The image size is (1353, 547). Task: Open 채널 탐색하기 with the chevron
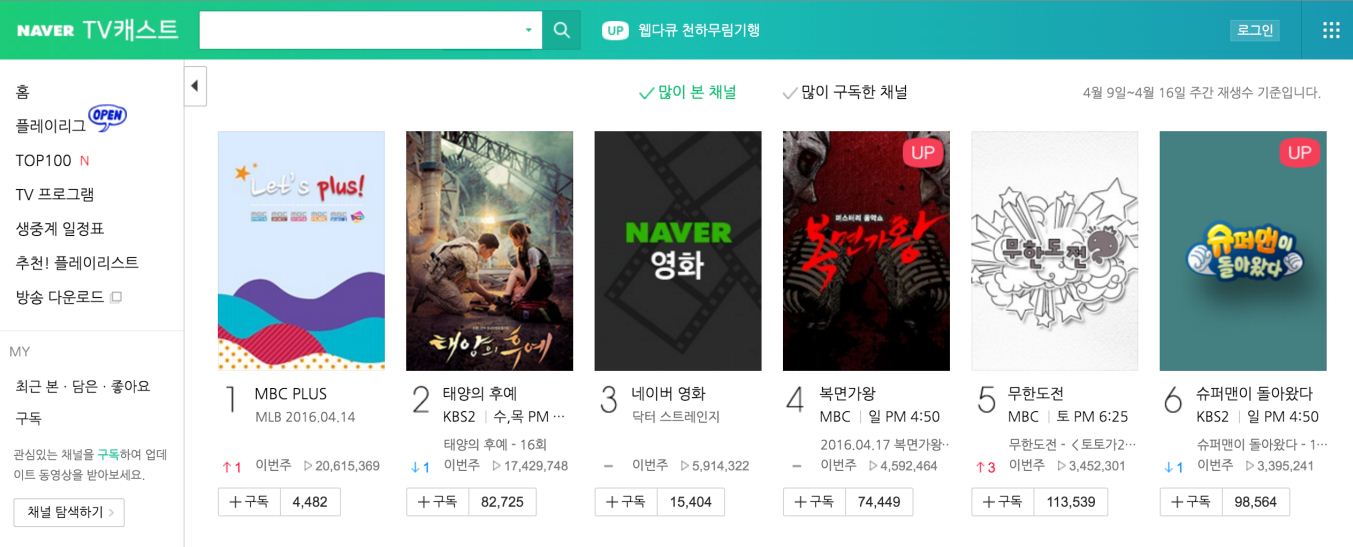(x=69, y=512)
